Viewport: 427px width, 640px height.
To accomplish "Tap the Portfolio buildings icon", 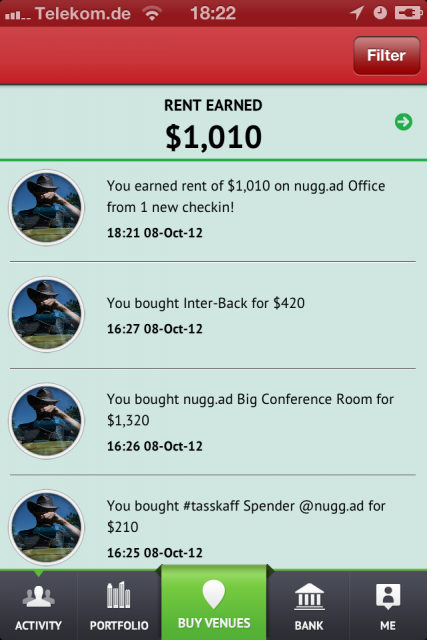I will 118,595.
